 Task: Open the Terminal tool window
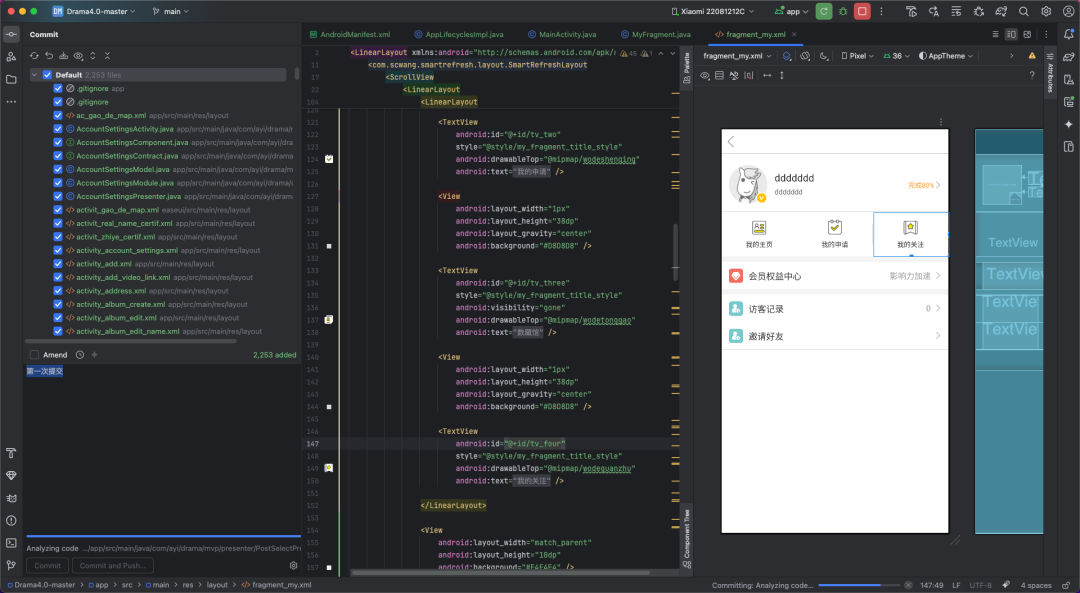[11, 543]
